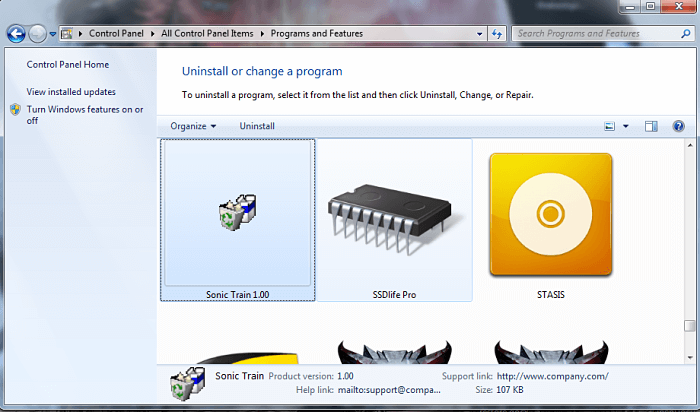
Task: Click the Size 107 KB value
Action: (x=510, y=390)
